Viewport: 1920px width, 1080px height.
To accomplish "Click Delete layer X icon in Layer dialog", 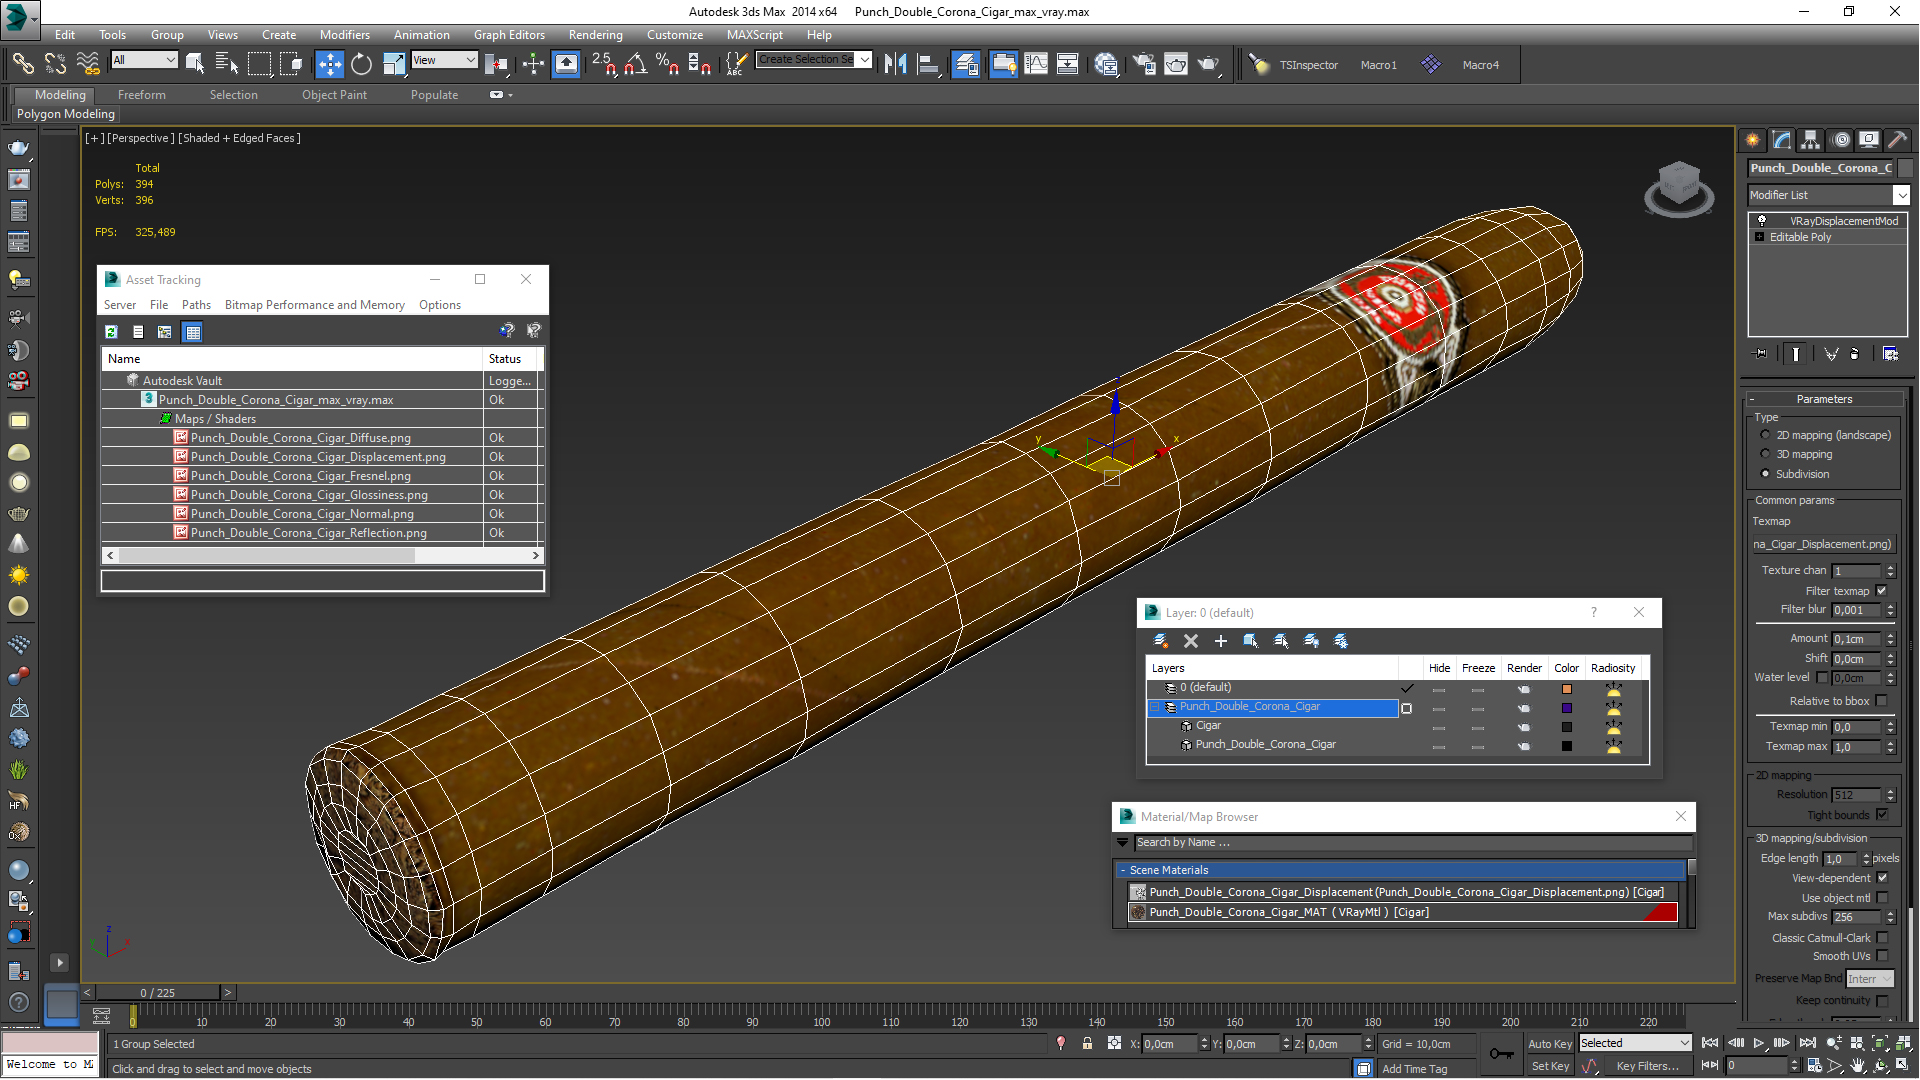I will click(1191, 641).
